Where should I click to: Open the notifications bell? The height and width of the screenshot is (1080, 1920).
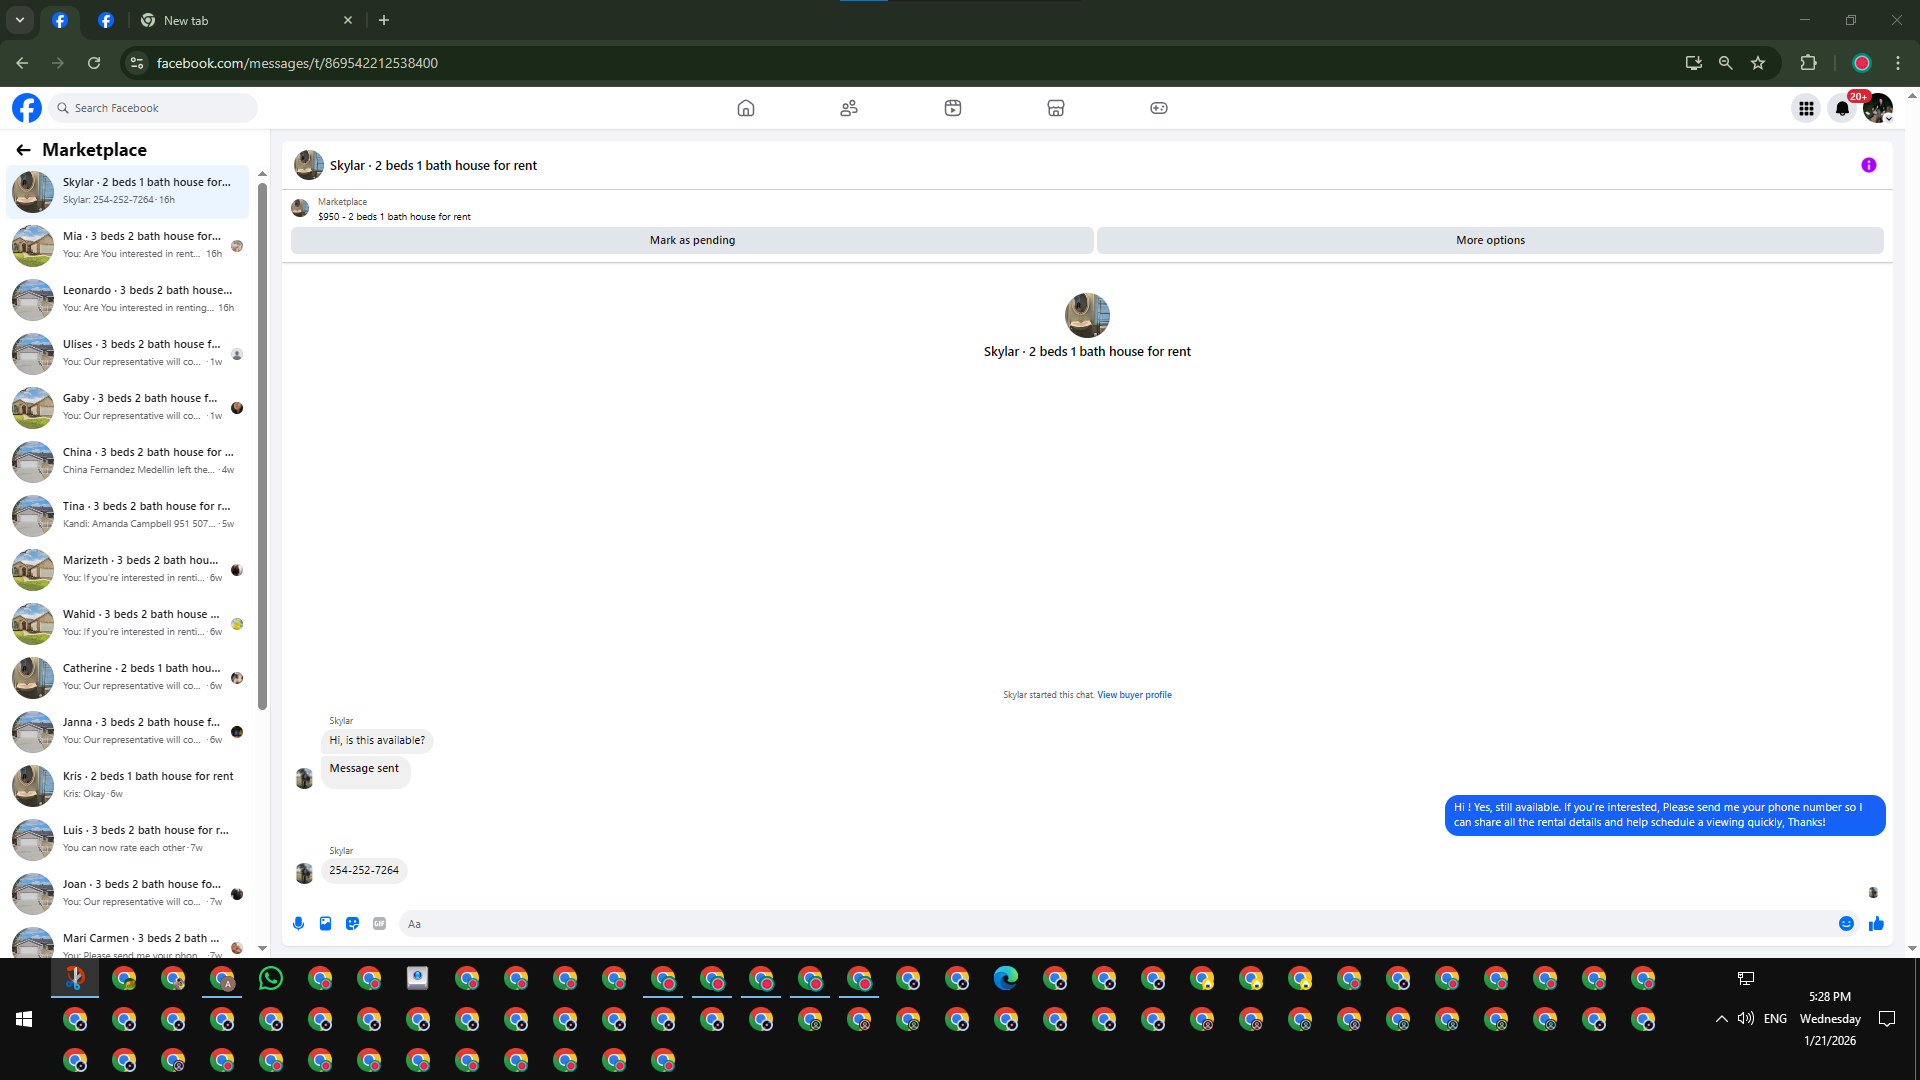(1842, 108)
